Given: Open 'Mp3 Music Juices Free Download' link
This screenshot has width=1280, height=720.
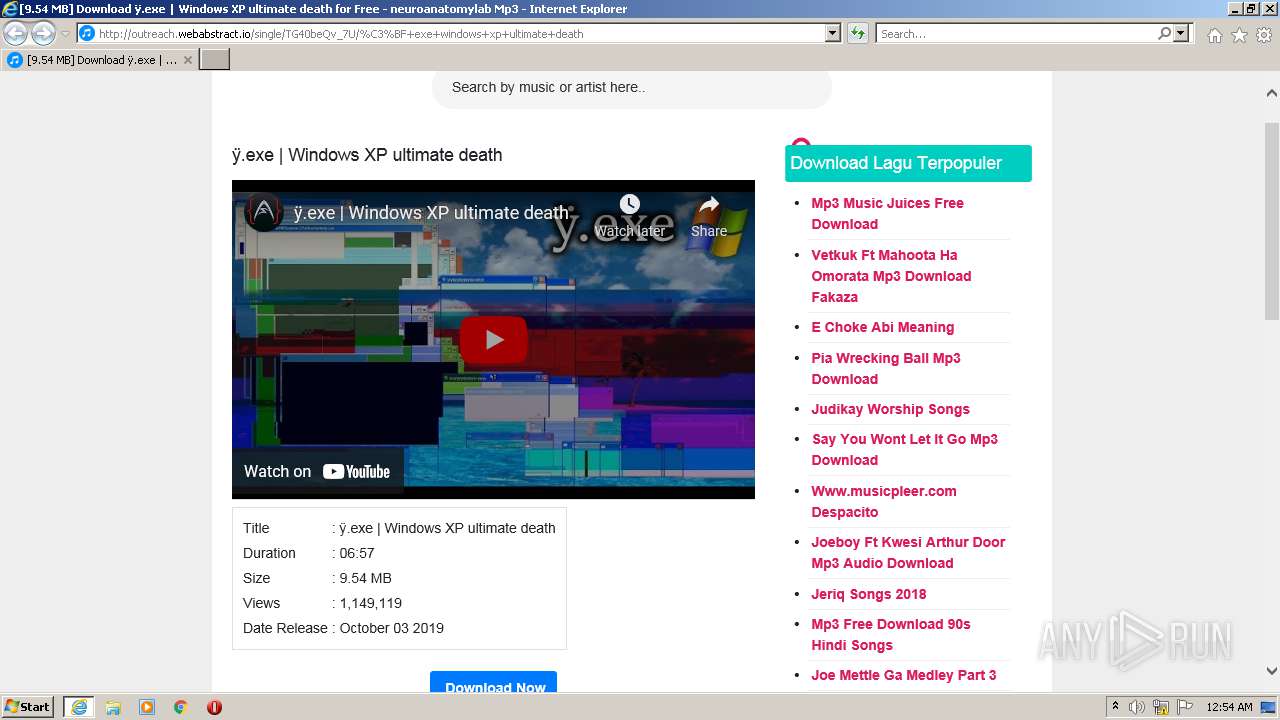Looking at the screenshot, I should point(887,213).
